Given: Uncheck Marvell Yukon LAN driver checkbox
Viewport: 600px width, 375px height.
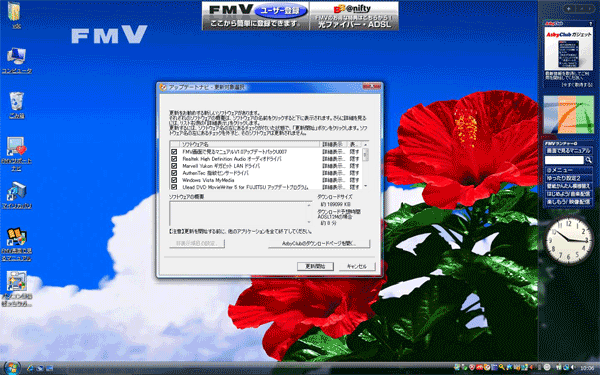Looking at the screenshot, I should pos(174,166).
